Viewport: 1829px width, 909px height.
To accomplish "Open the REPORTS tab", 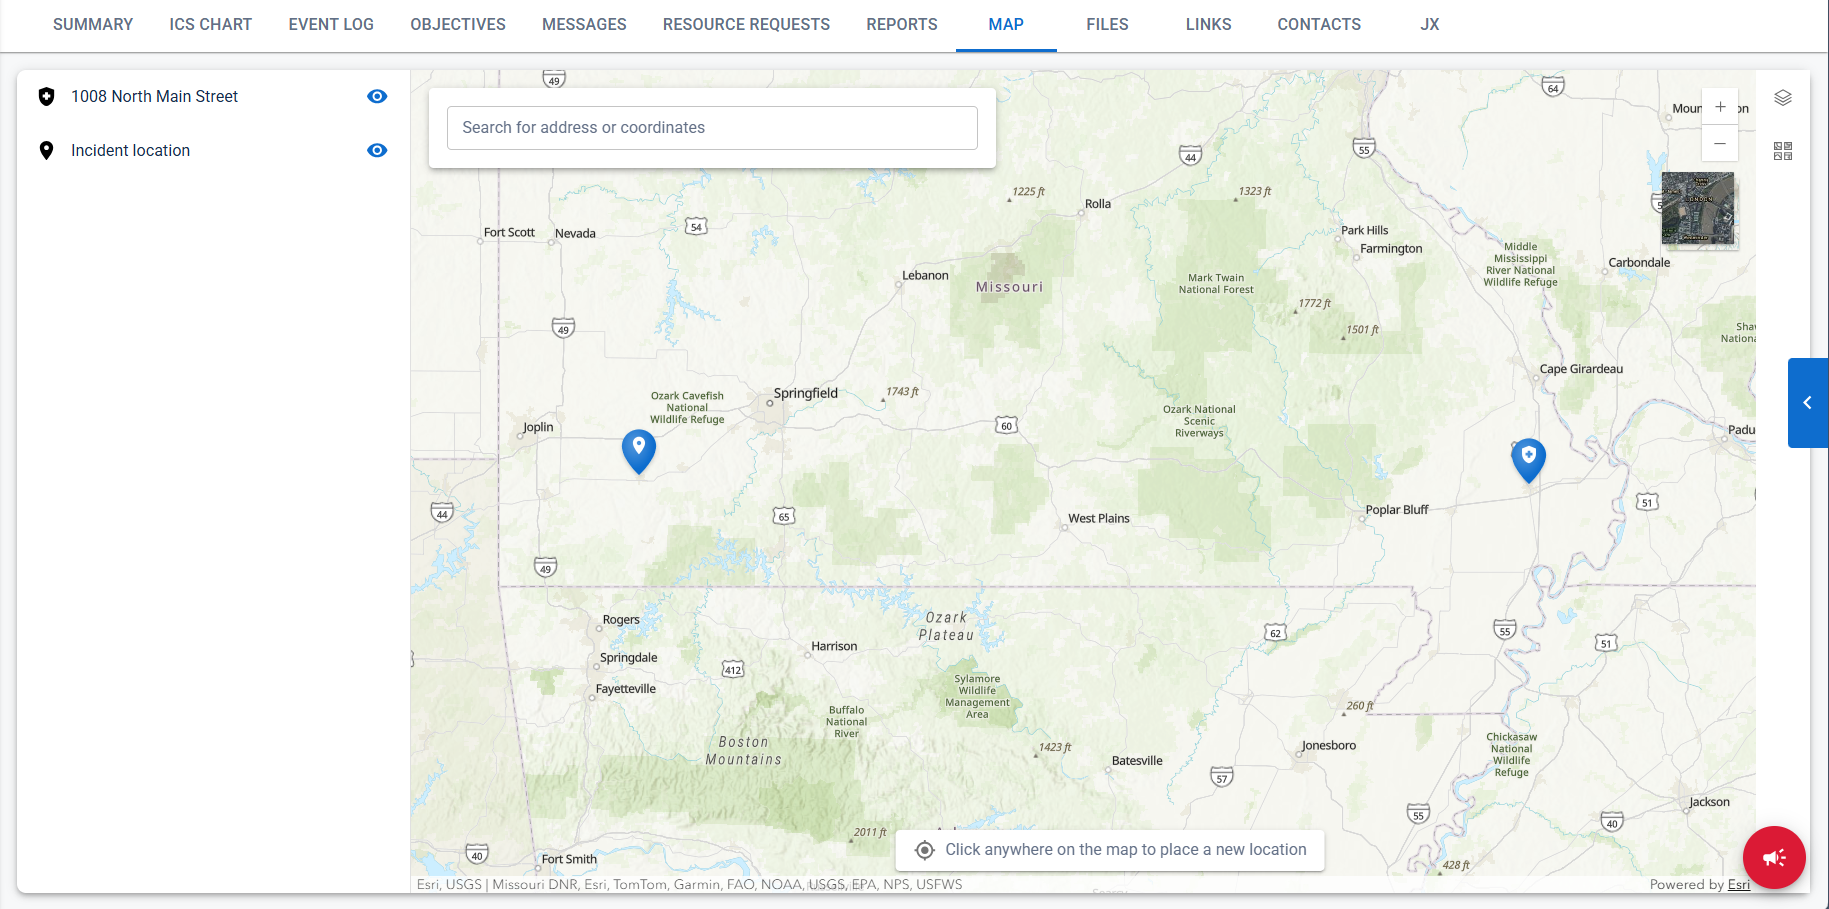I will (902, 25).
